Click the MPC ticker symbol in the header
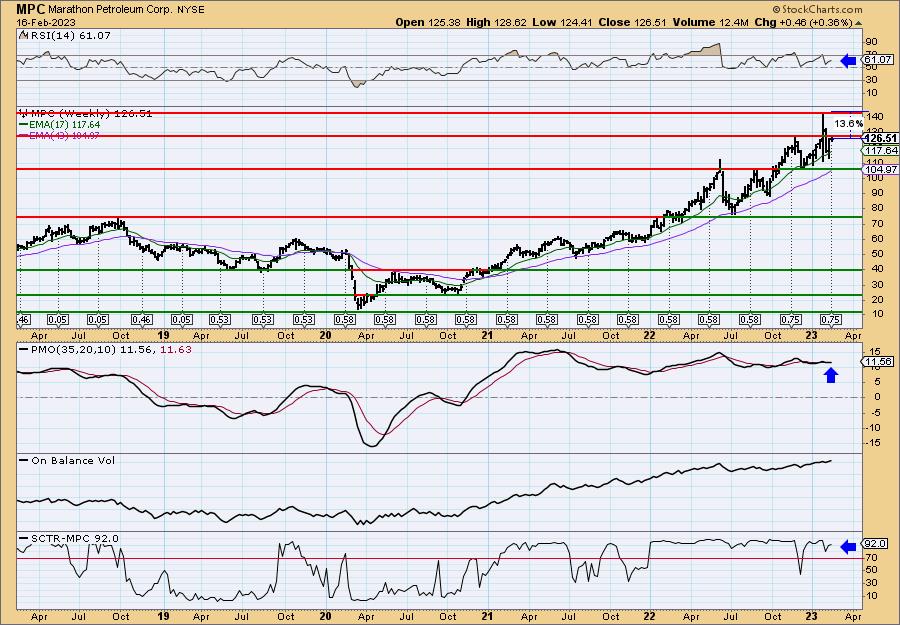 coord(31,9)
